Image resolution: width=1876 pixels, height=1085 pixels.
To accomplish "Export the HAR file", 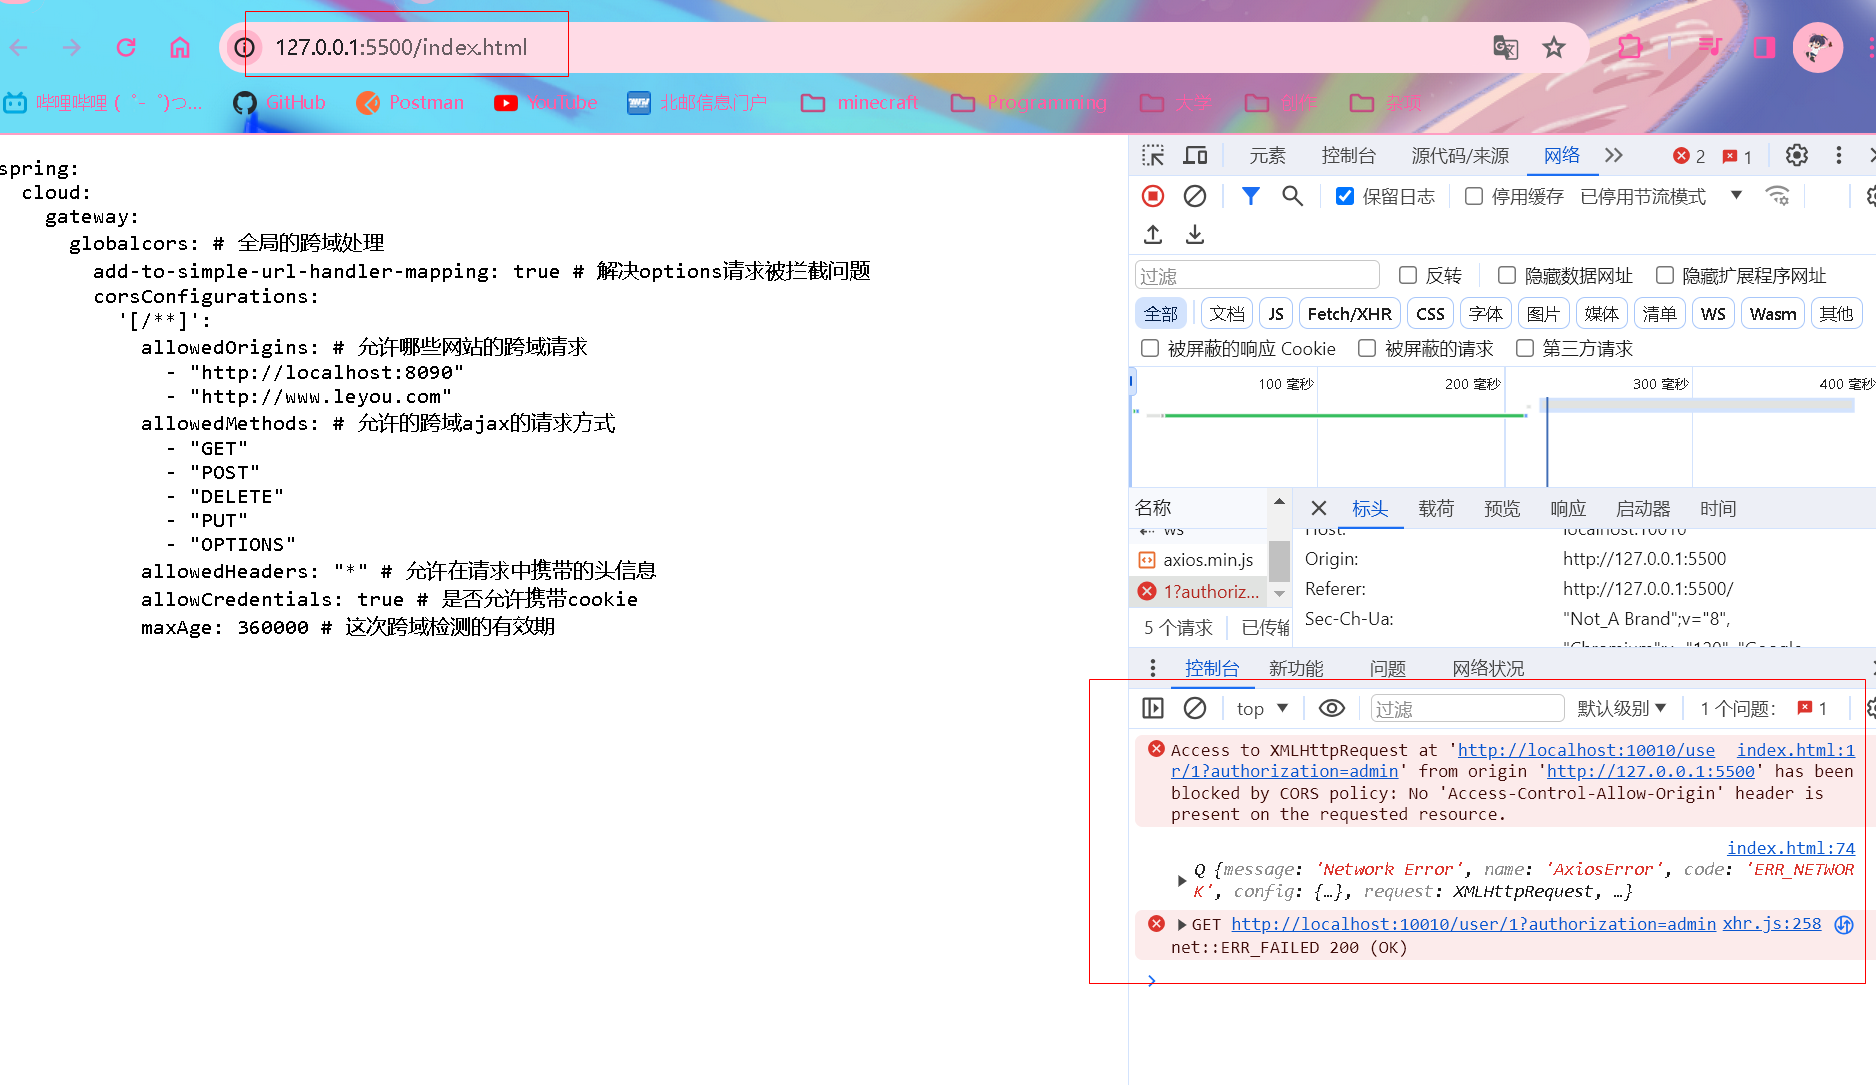I will (1195, 234).
